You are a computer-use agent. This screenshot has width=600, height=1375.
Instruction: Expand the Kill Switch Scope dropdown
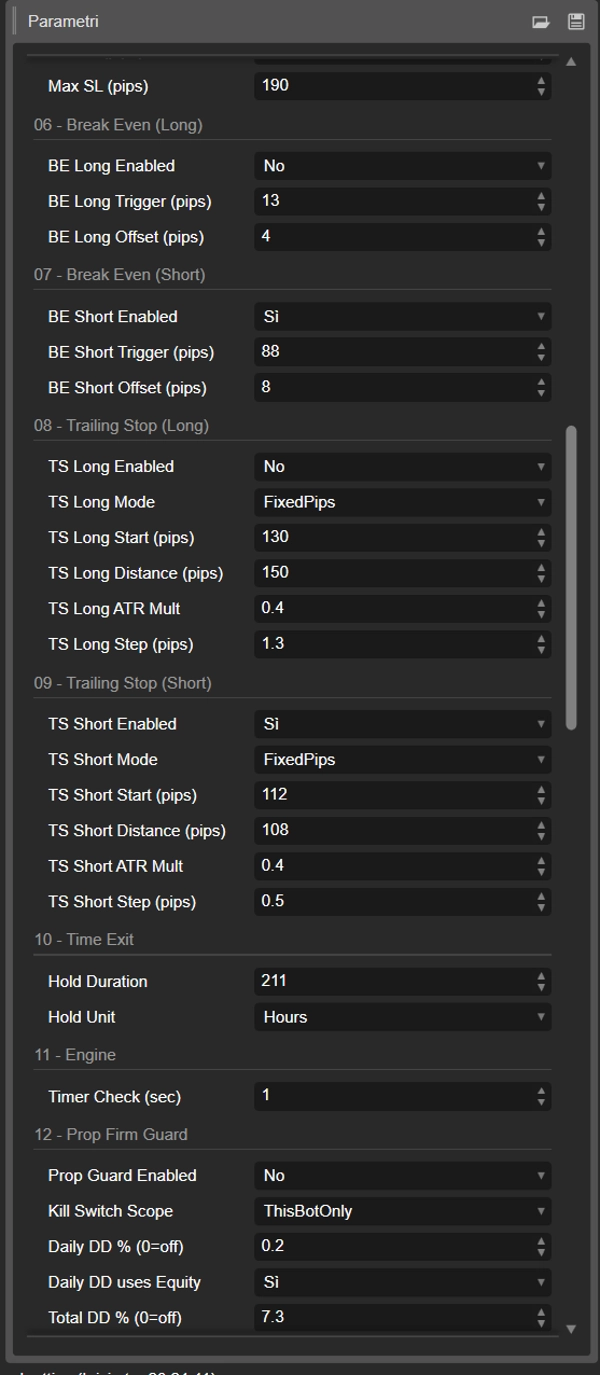coord(402,1211)
